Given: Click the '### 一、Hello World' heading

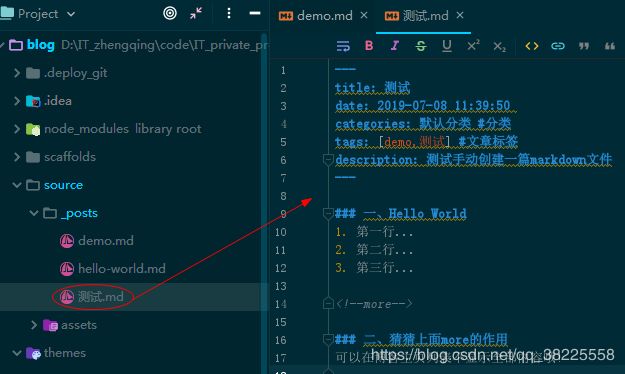Looking at the screenshot, I should [401, 214].
